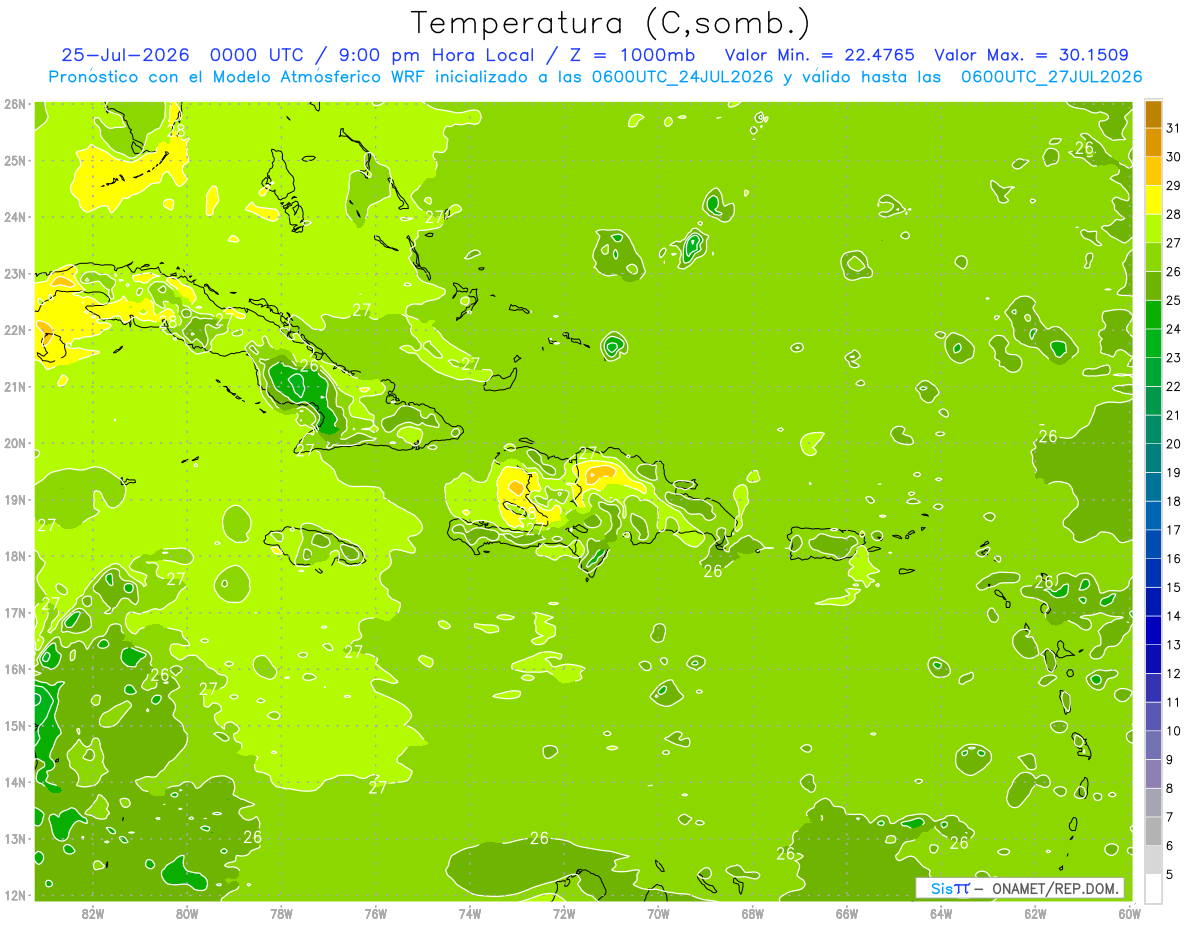Click the colorbar label "31"
1200x927 pixels.
pos(1174,128)
